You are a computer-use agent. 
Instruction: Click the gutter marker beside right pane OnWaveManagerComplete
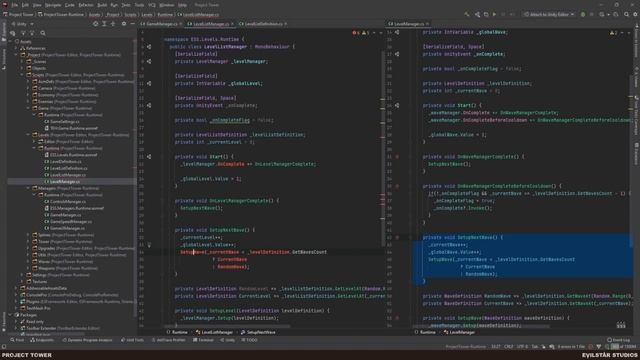(x=397, y=157)
